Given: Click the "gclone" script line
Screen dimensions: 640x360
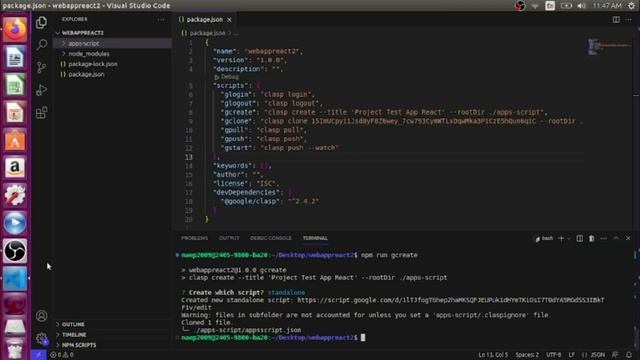Looking at the screenshot, I should pos(401,121).
